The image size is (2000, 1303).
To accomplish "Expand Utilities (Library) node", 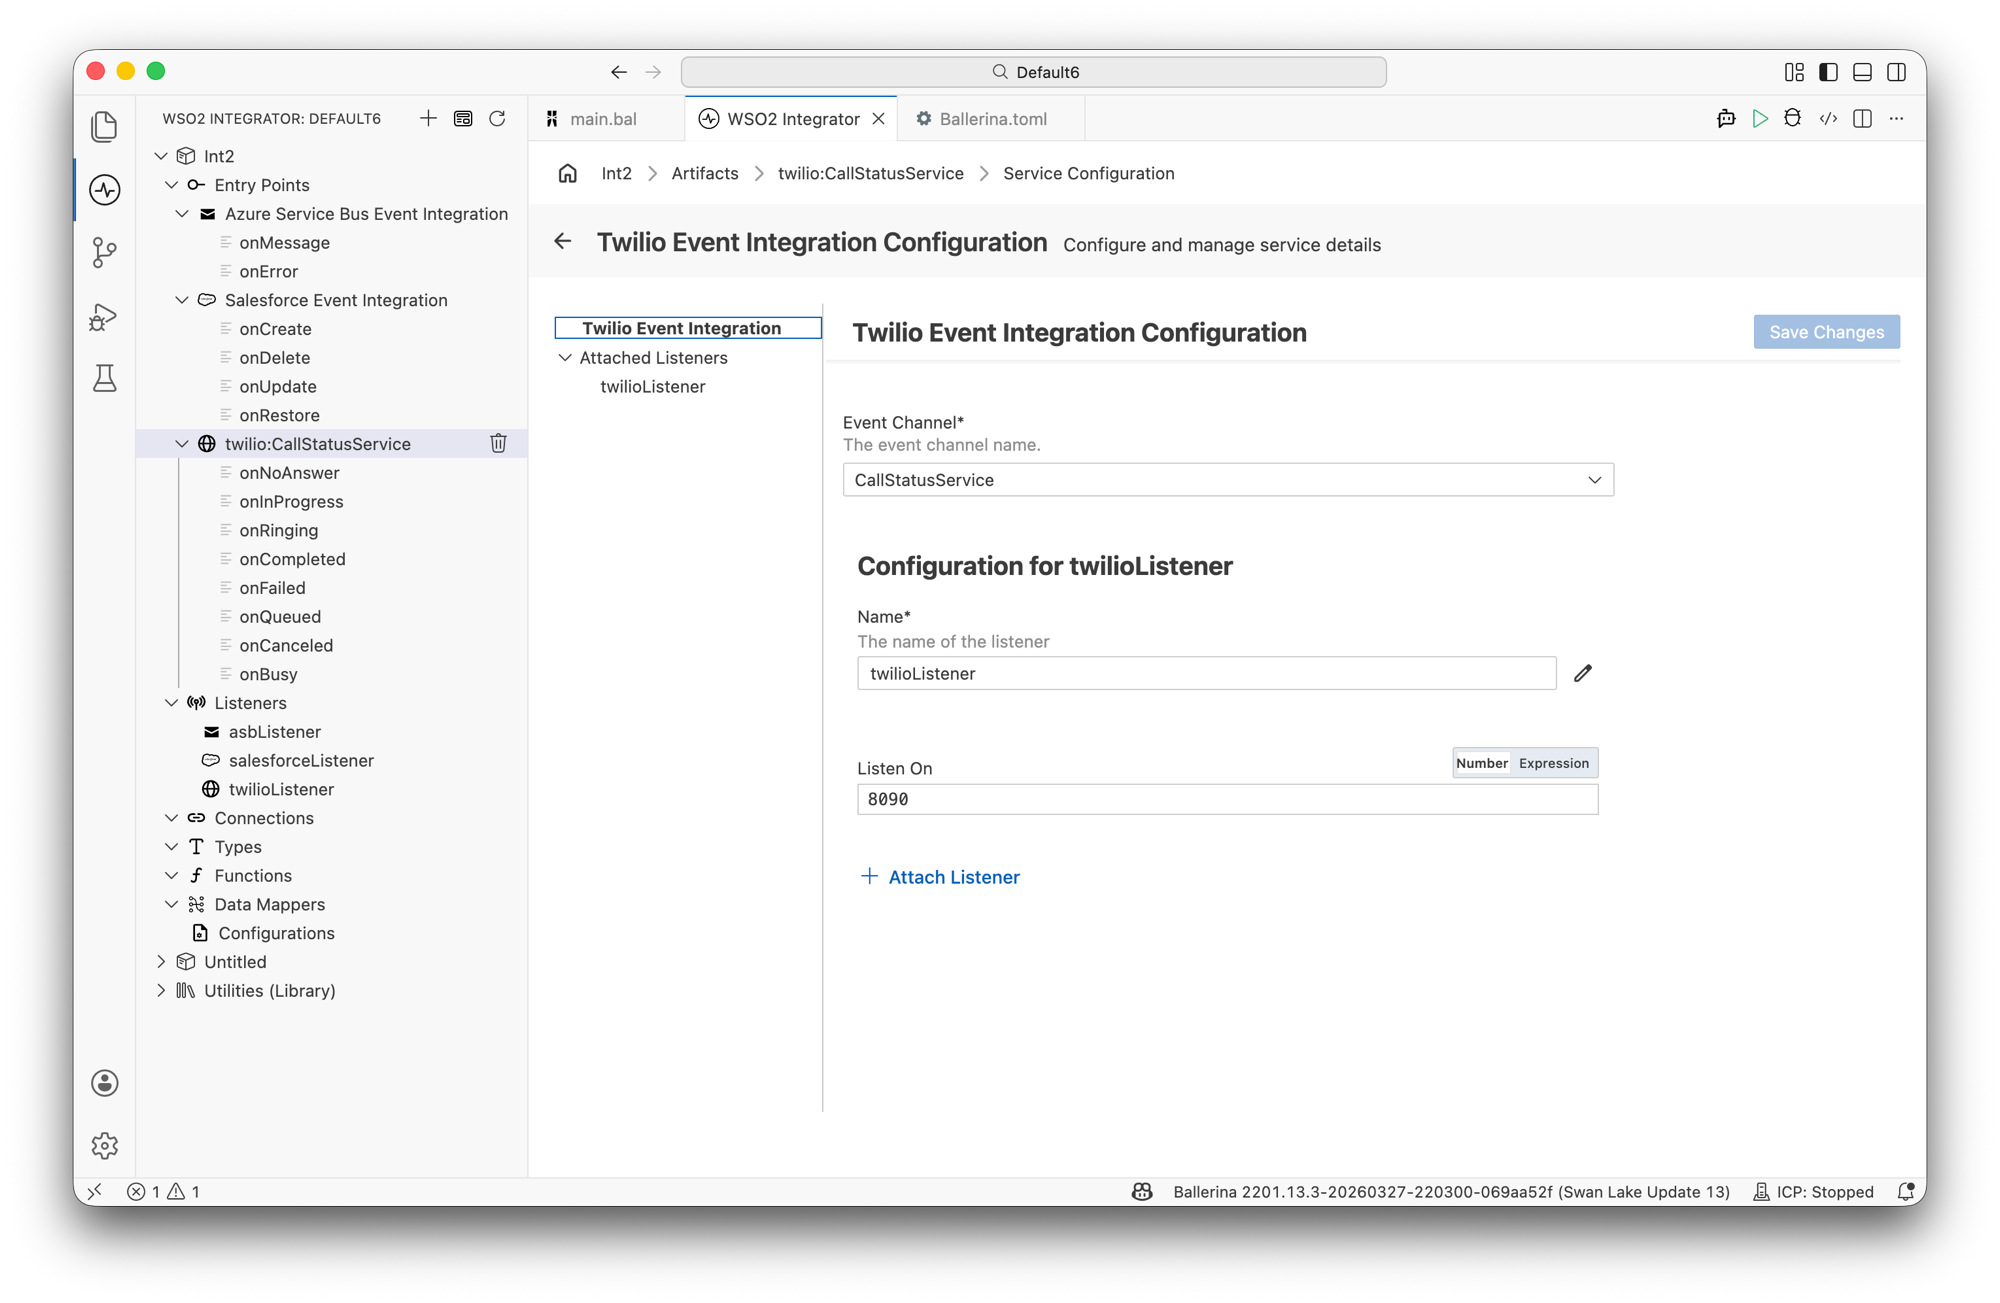I will click(x=161, y=991).
